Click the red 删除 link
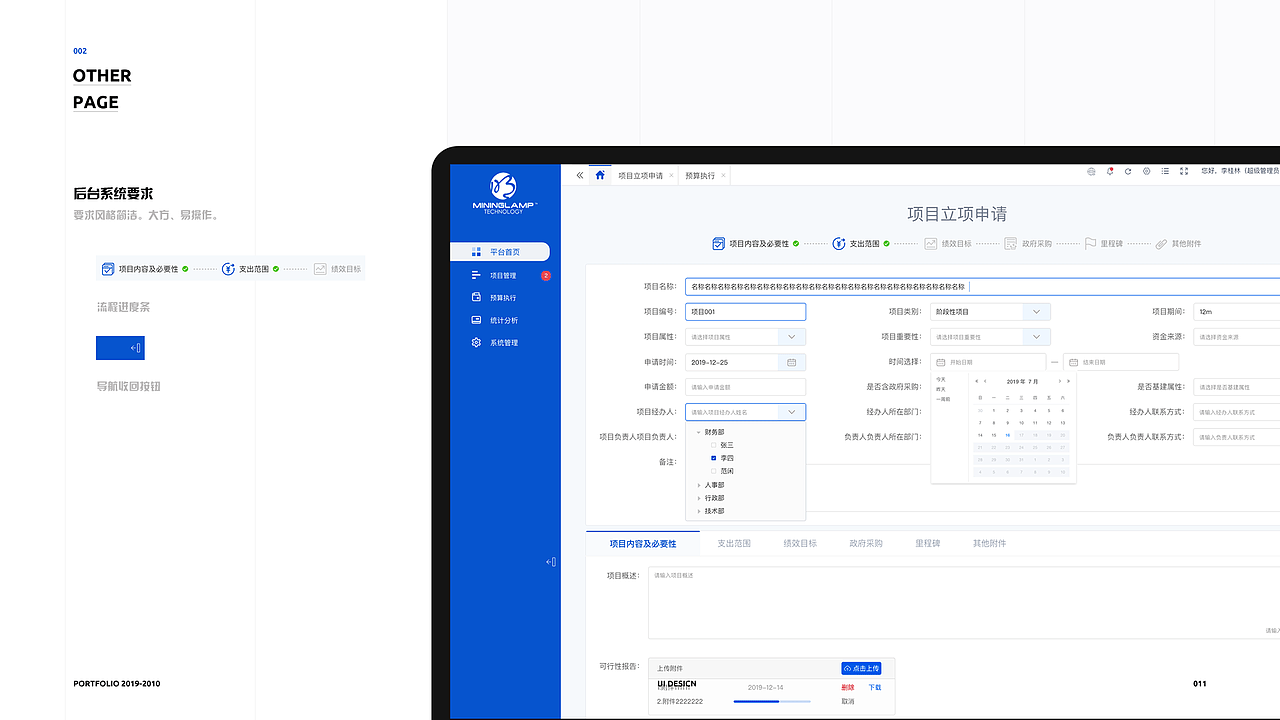This screenshot has height=720, width=1280. coord(848,688)
